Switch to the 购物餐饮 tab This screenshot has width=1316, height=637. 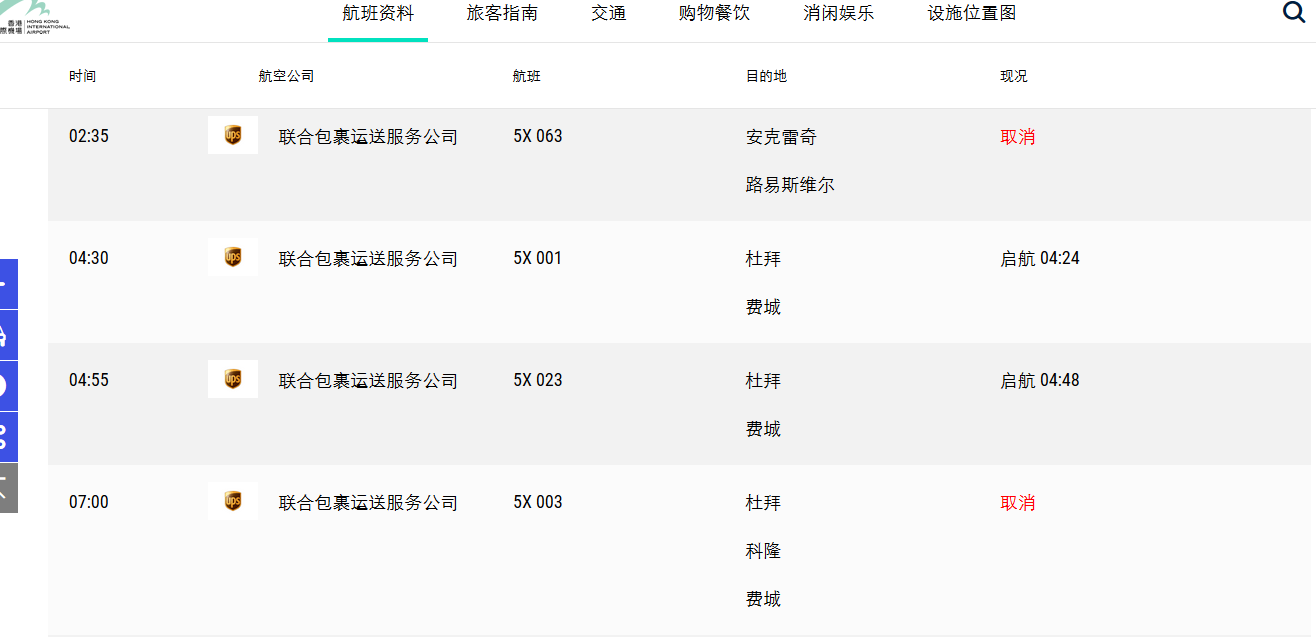(x=714, y=14)
